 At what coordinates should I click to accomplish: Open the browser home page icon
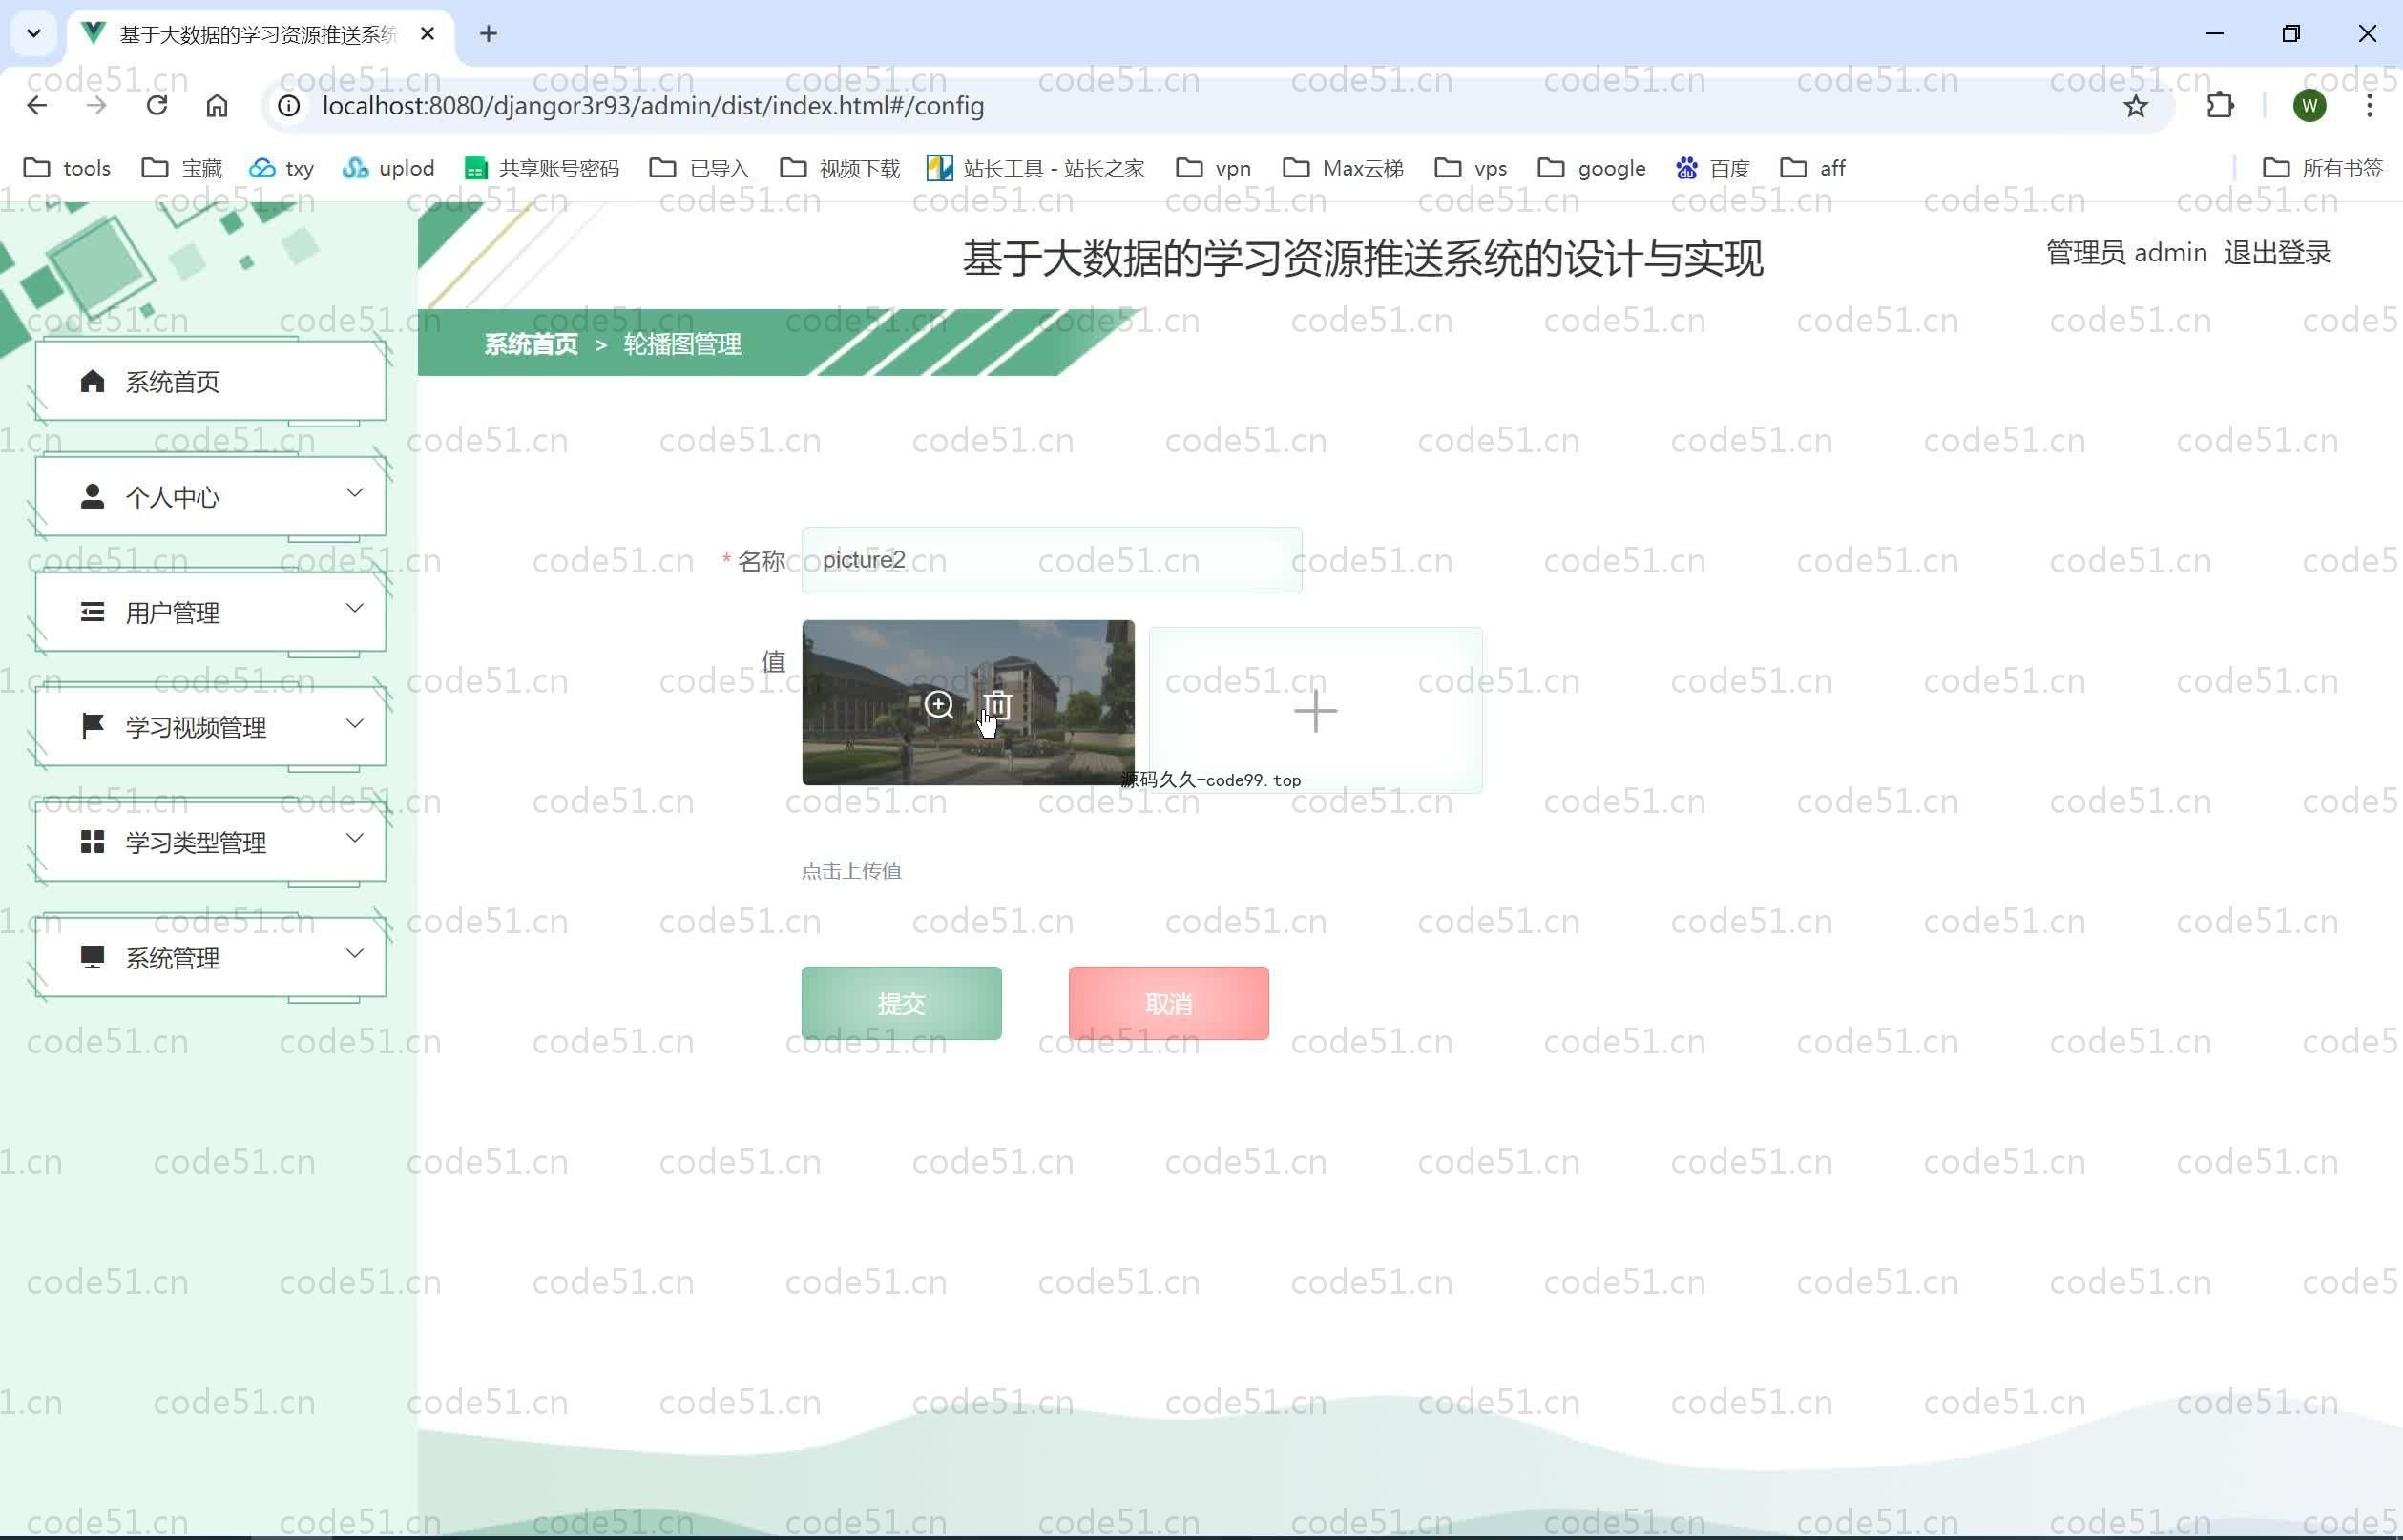(x=217, y=105)
